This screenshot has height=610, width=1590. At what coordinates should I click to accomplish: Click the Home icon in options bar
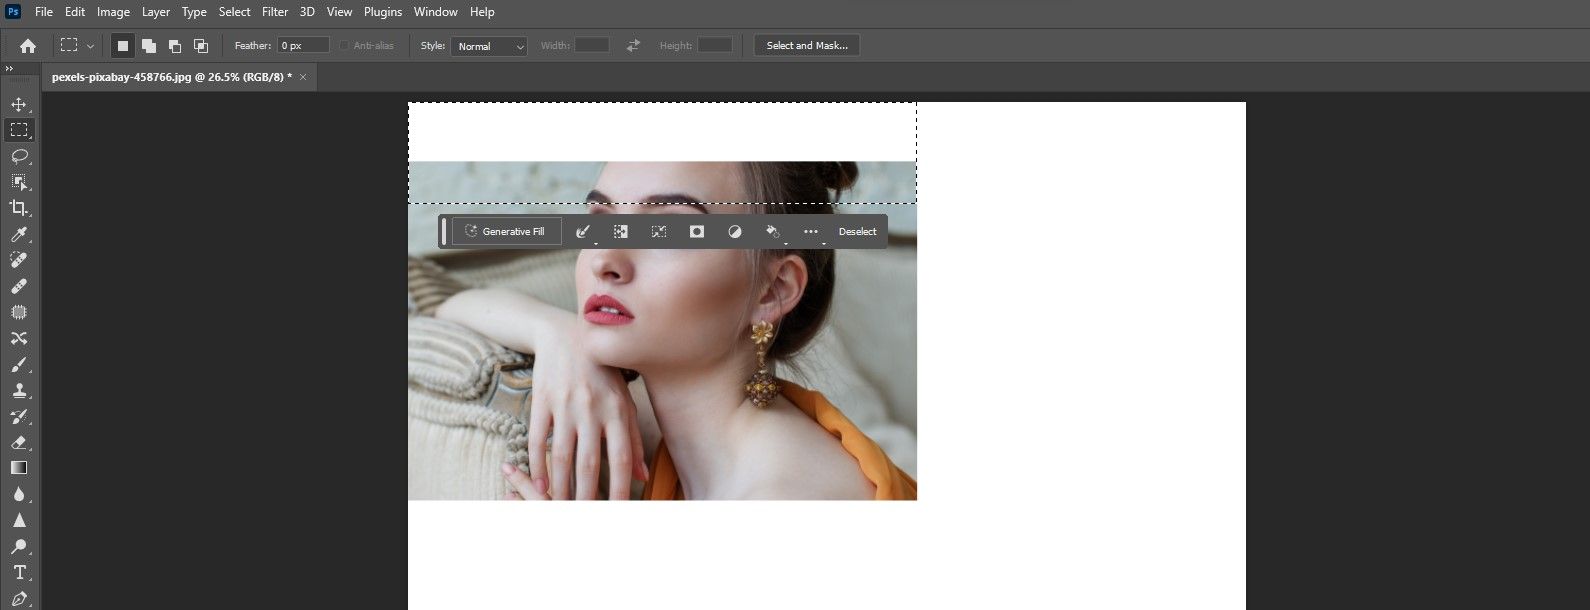(x=28, y=46)
